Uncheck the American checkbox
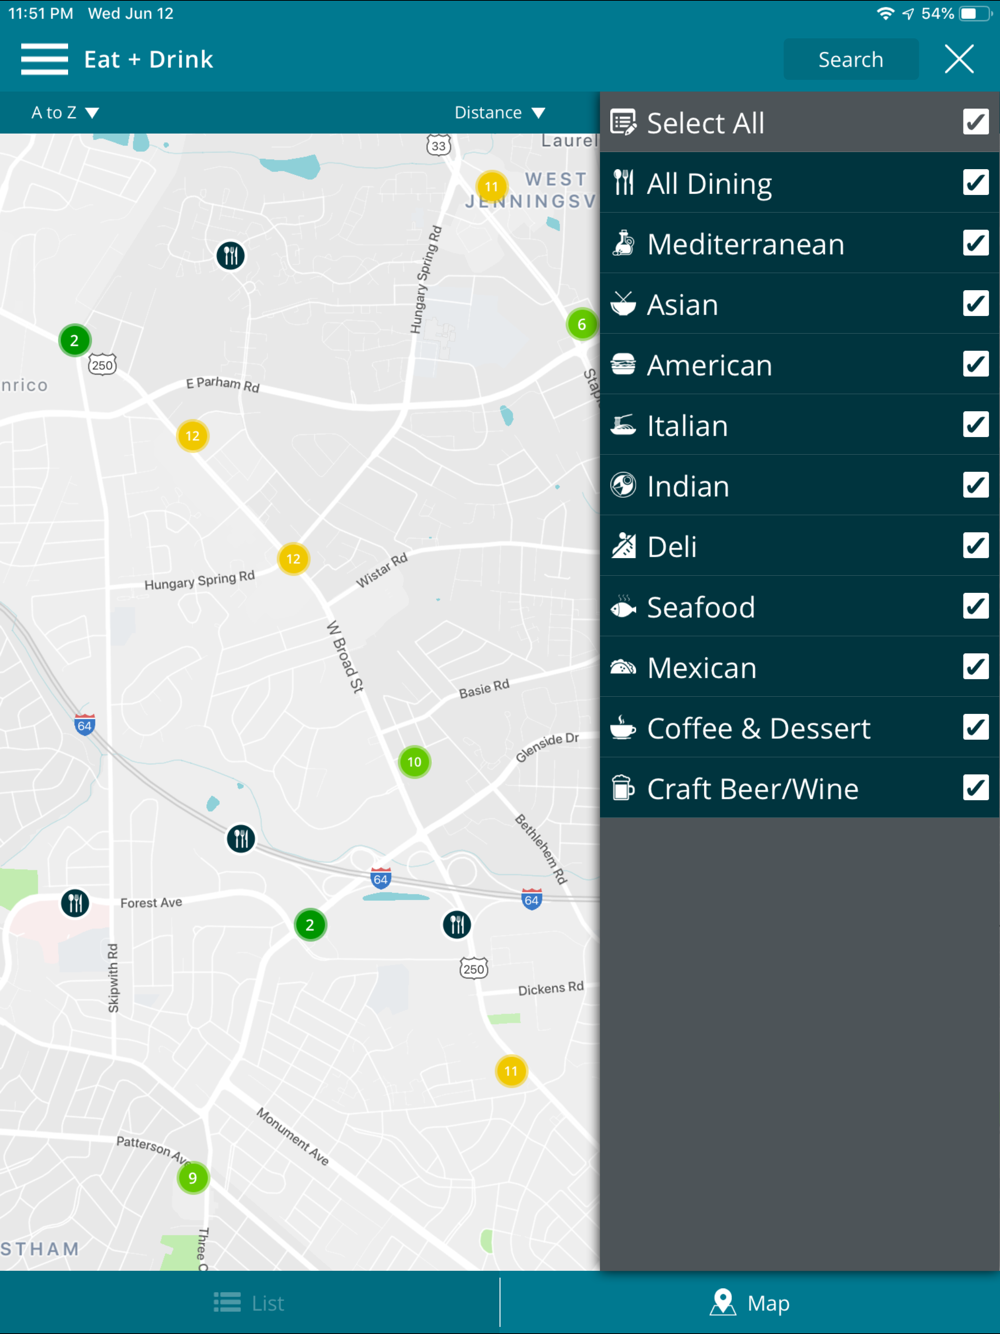 click(x=976, y=364)
